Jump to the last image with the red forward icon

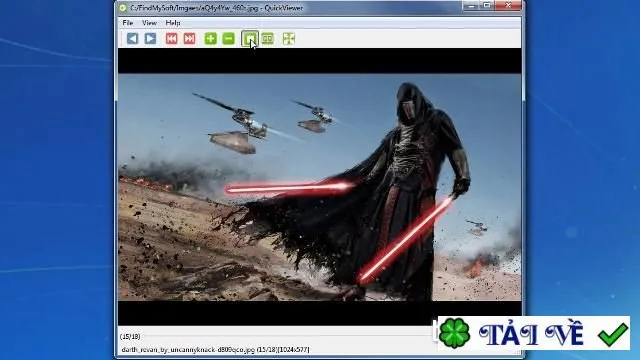point(189,39)
